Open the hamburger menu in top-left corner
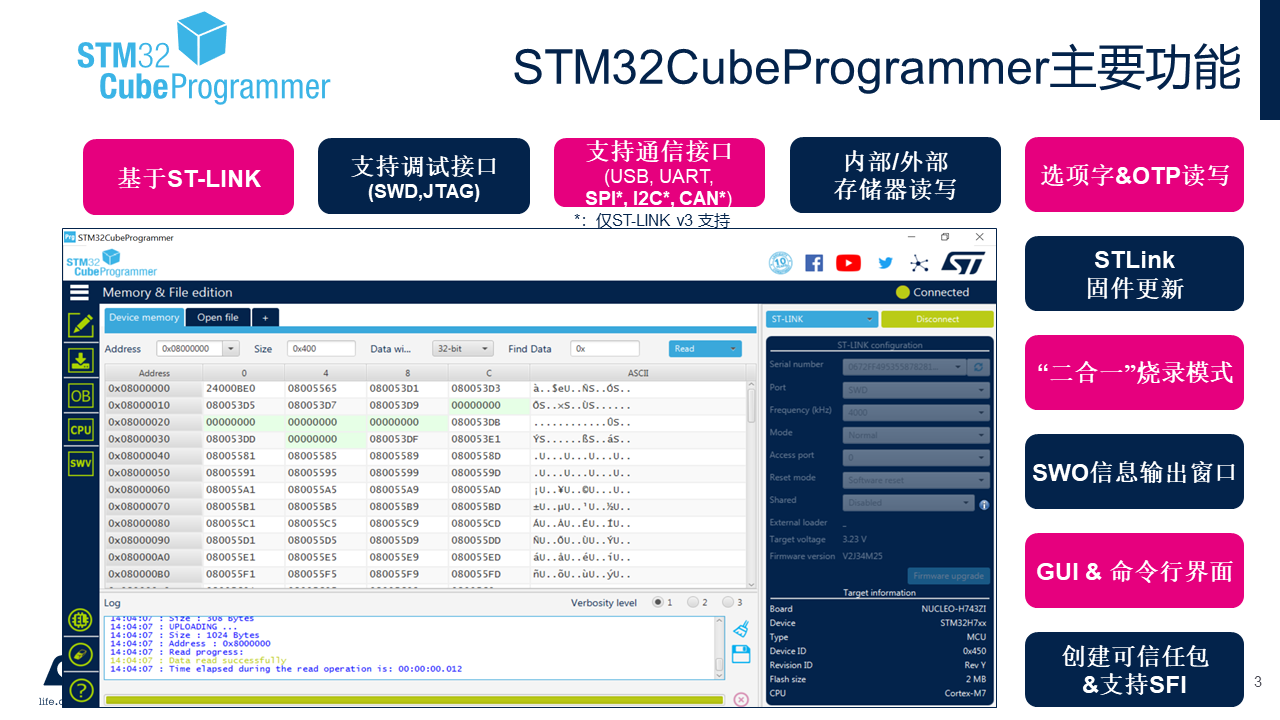Image resolution: width=1280 pixels, height=720 pixels. tap(79, 293)
